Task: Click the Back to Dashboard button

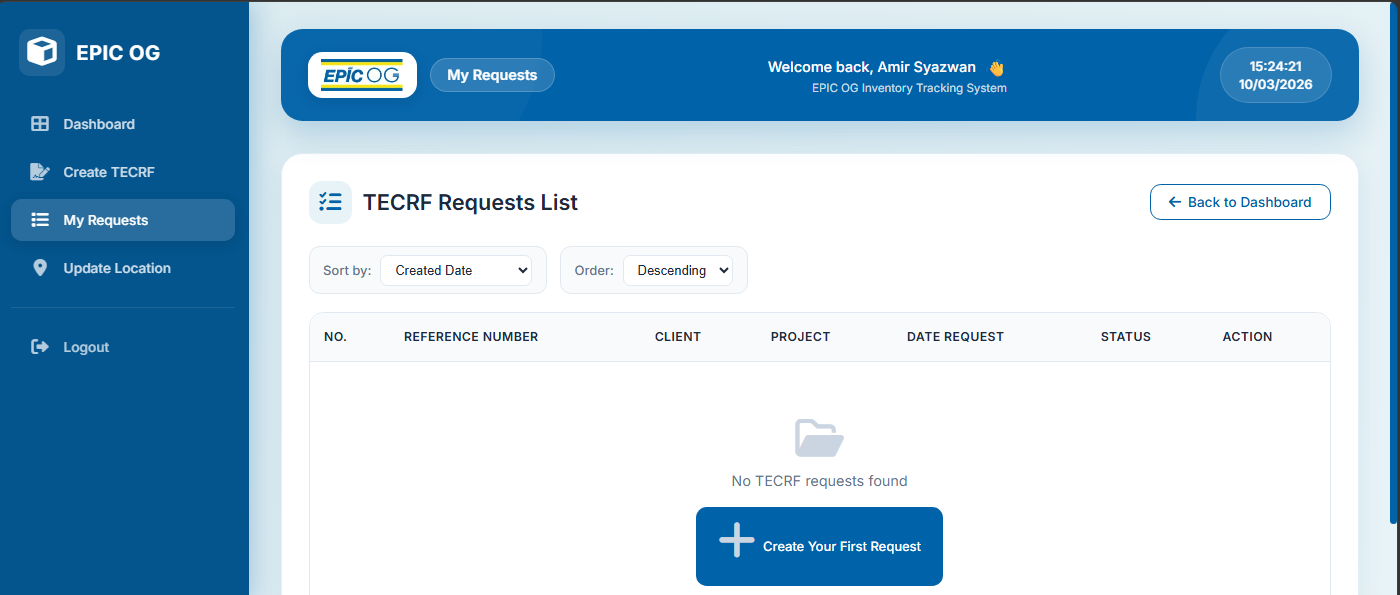Action: click(1240, 202)
